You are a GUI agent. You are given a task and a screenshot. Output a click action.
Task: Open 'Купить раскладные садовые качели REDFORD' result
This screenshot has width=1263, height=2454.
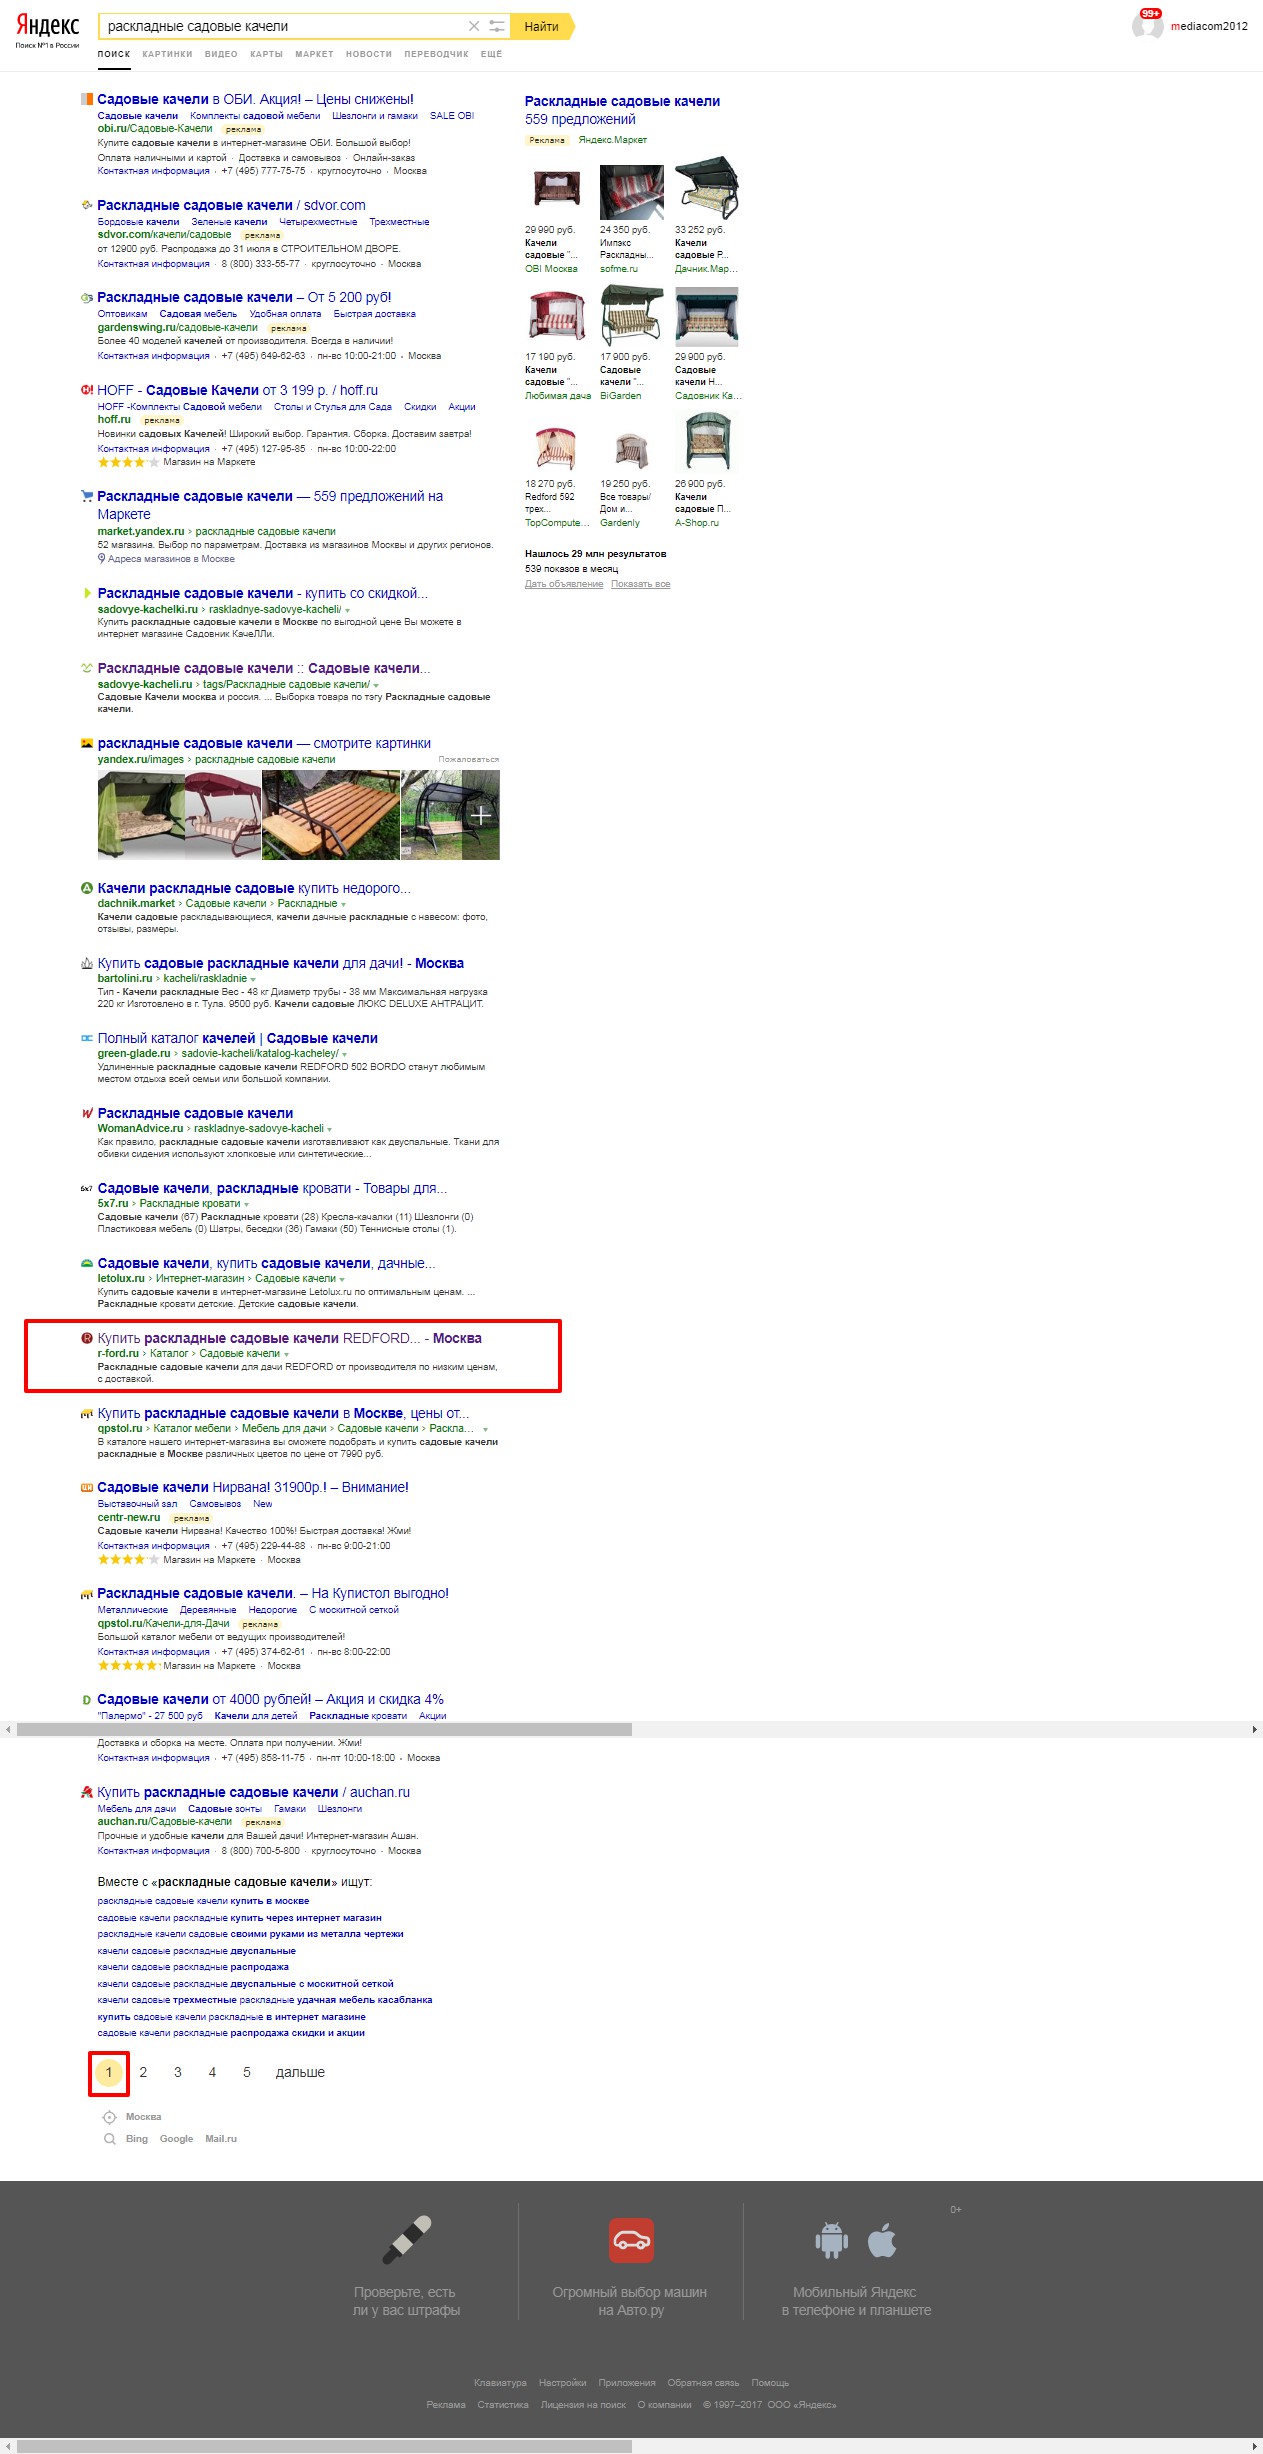289,1338
